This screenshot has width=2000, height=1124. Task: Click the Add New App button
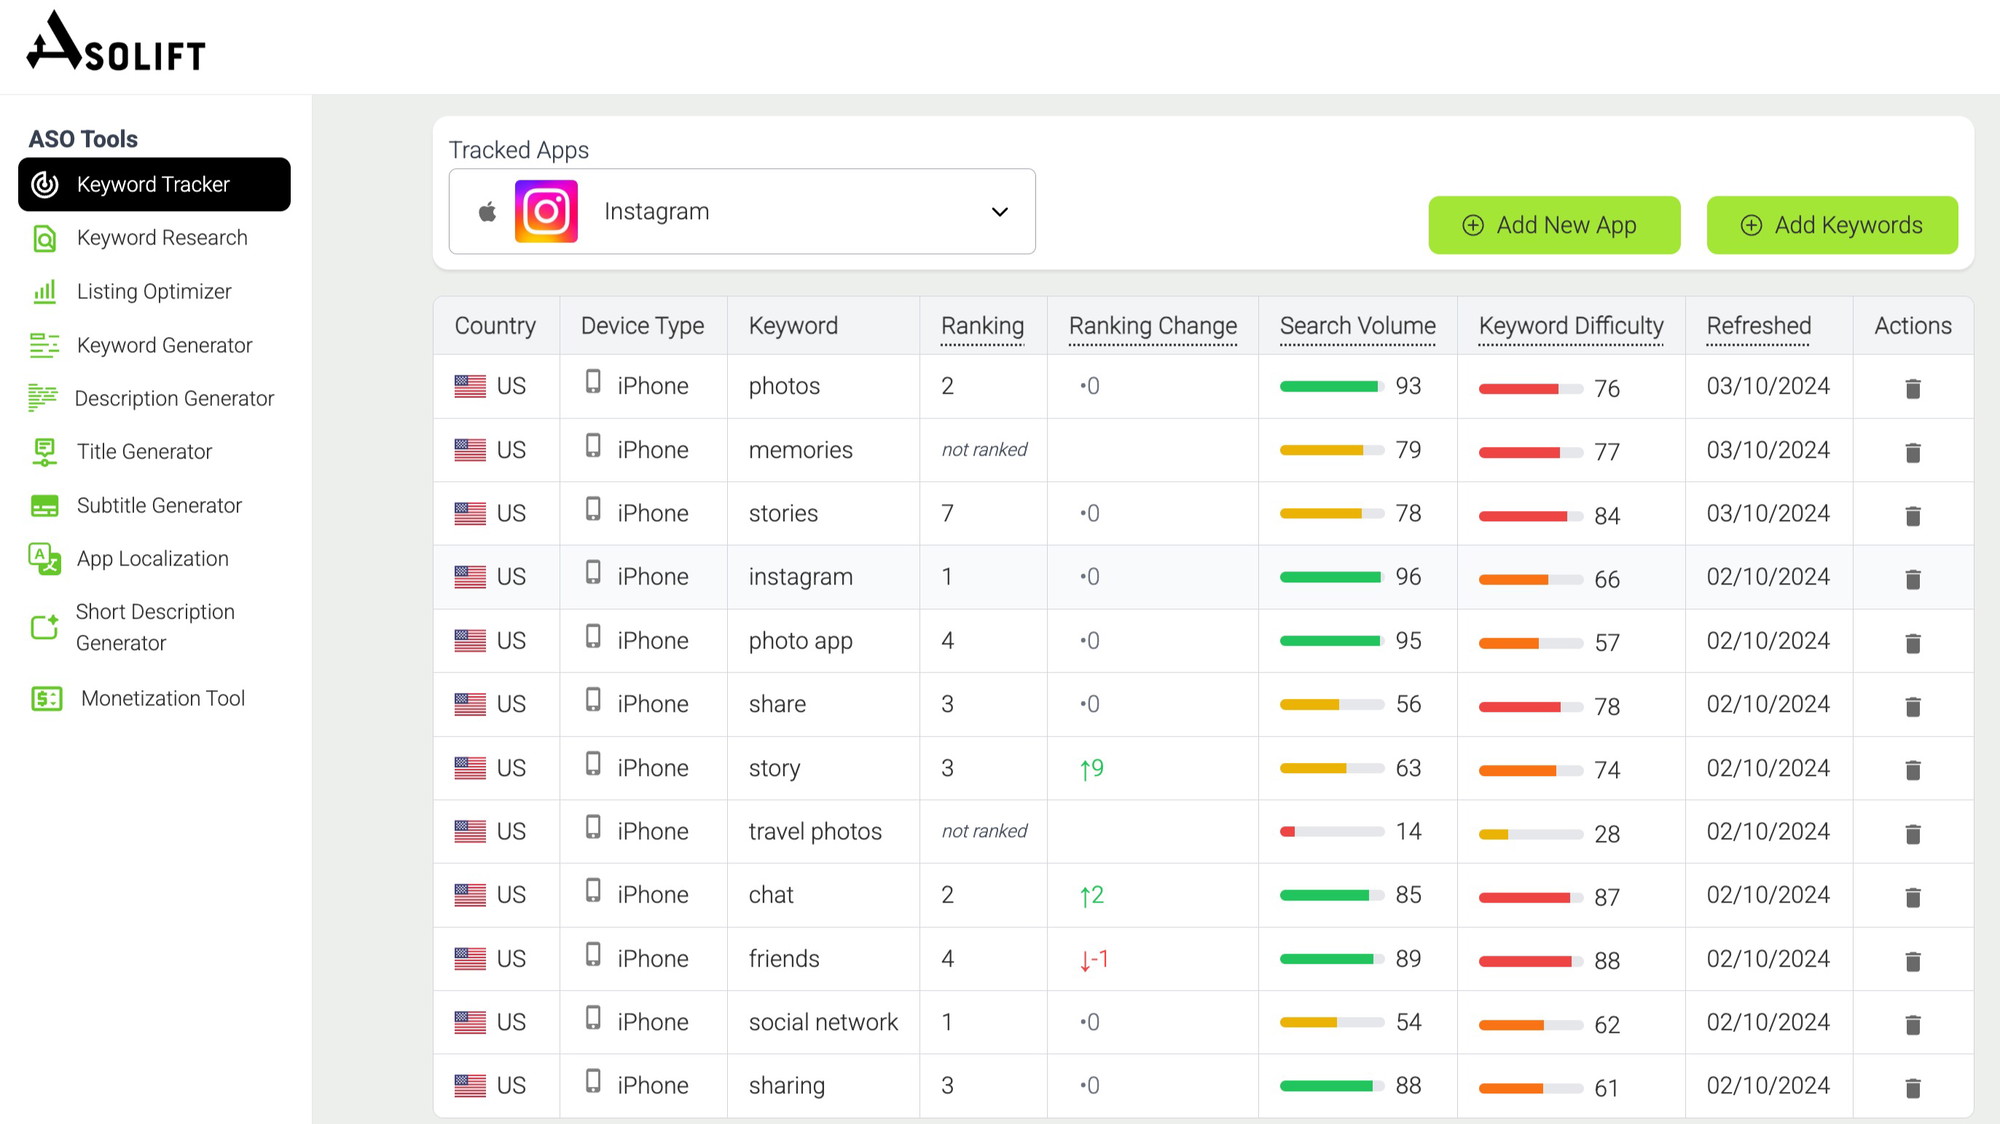click(1554, 225)
